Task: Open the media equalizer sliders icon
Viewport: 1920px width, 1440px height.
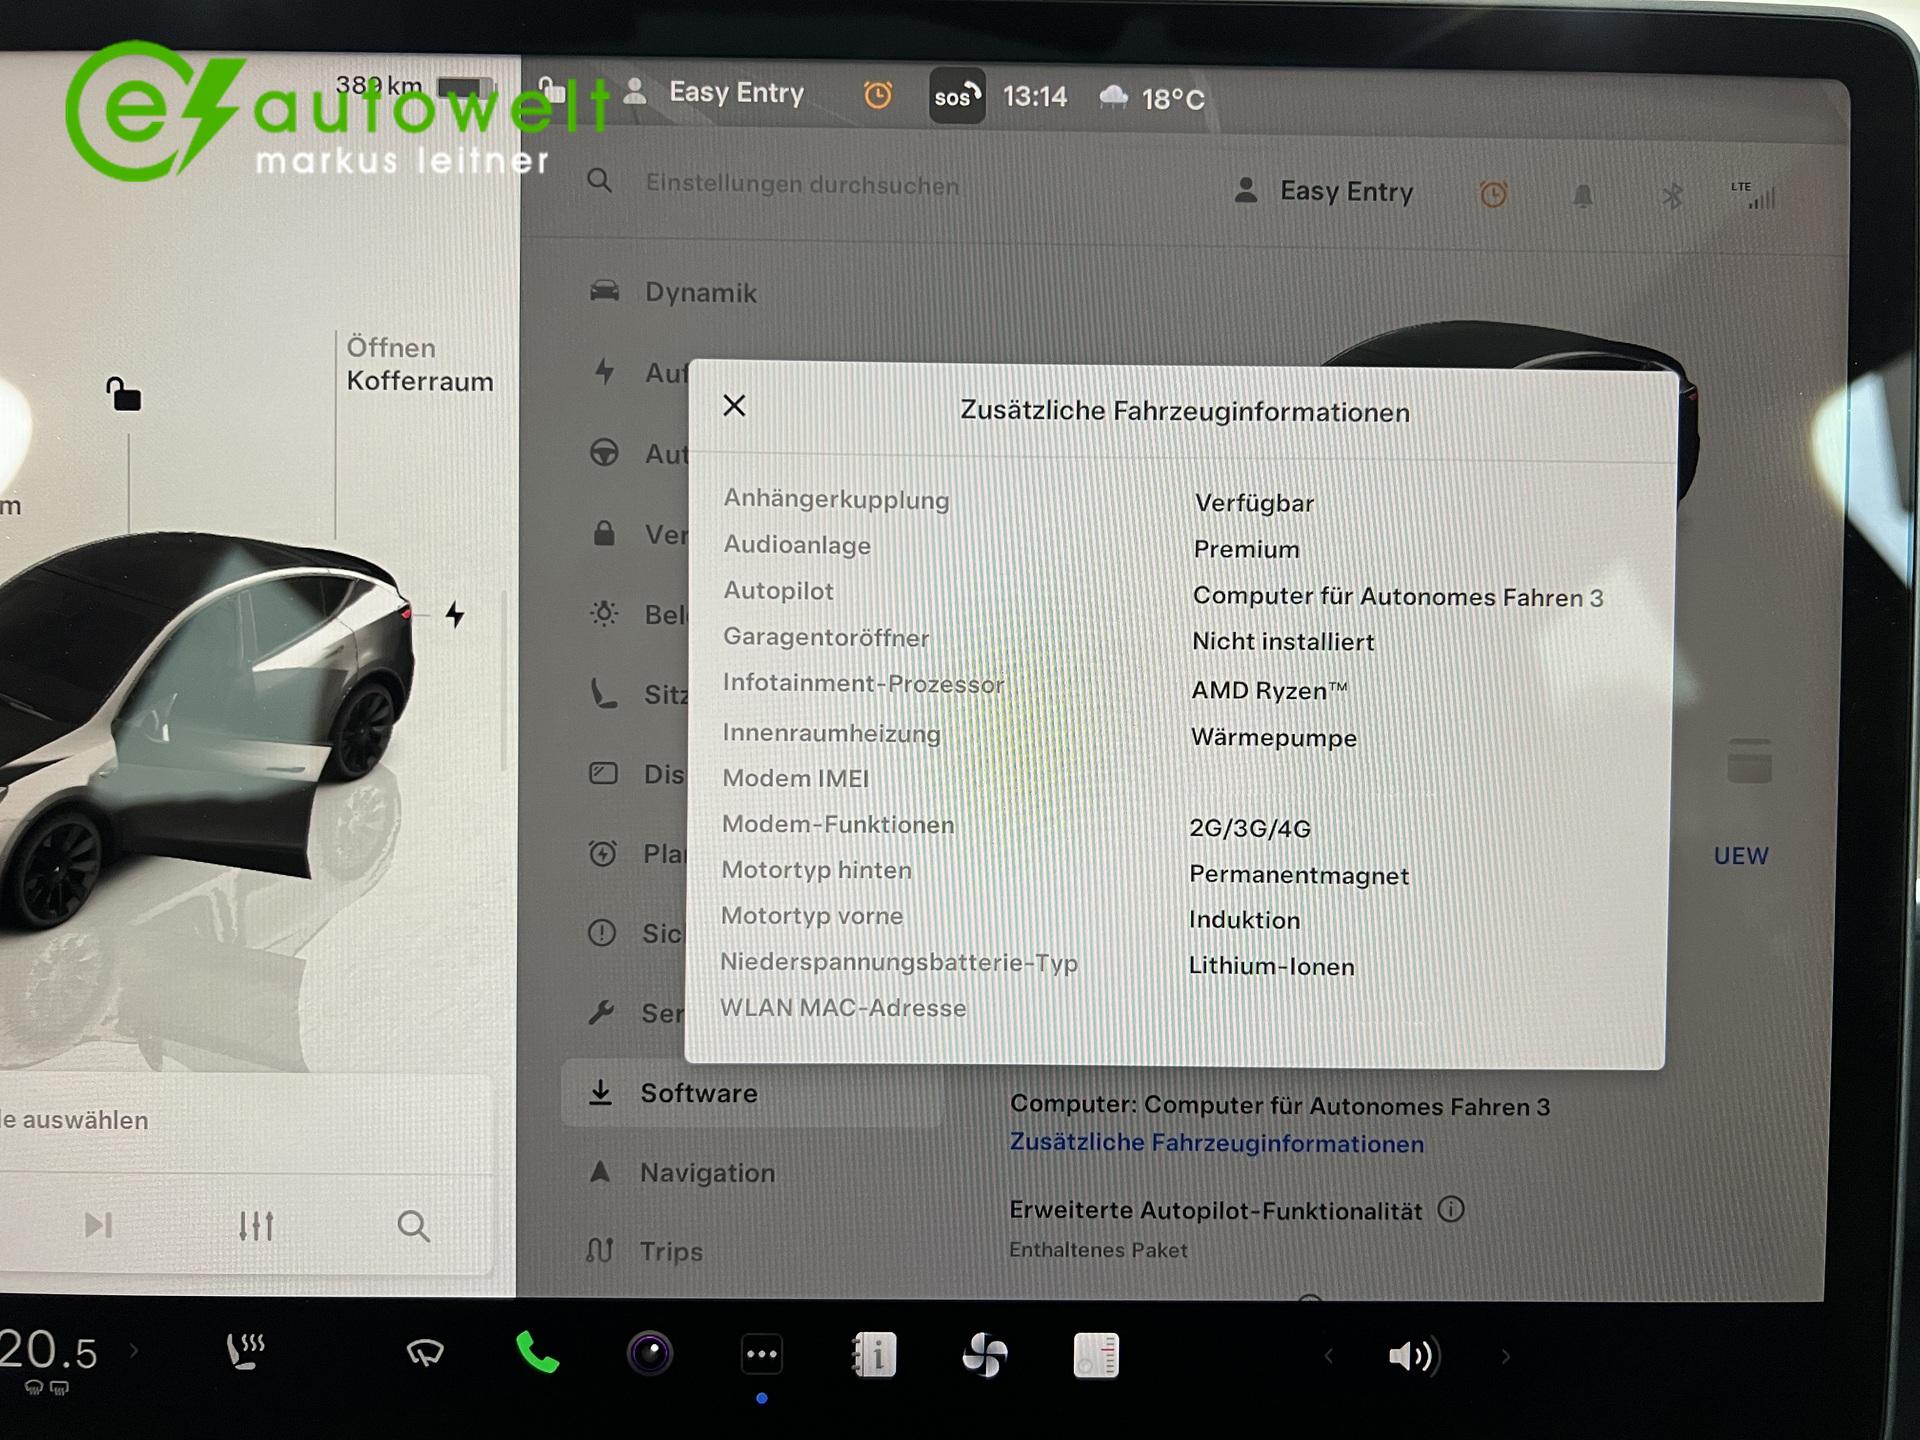Action: (256, 1226)
